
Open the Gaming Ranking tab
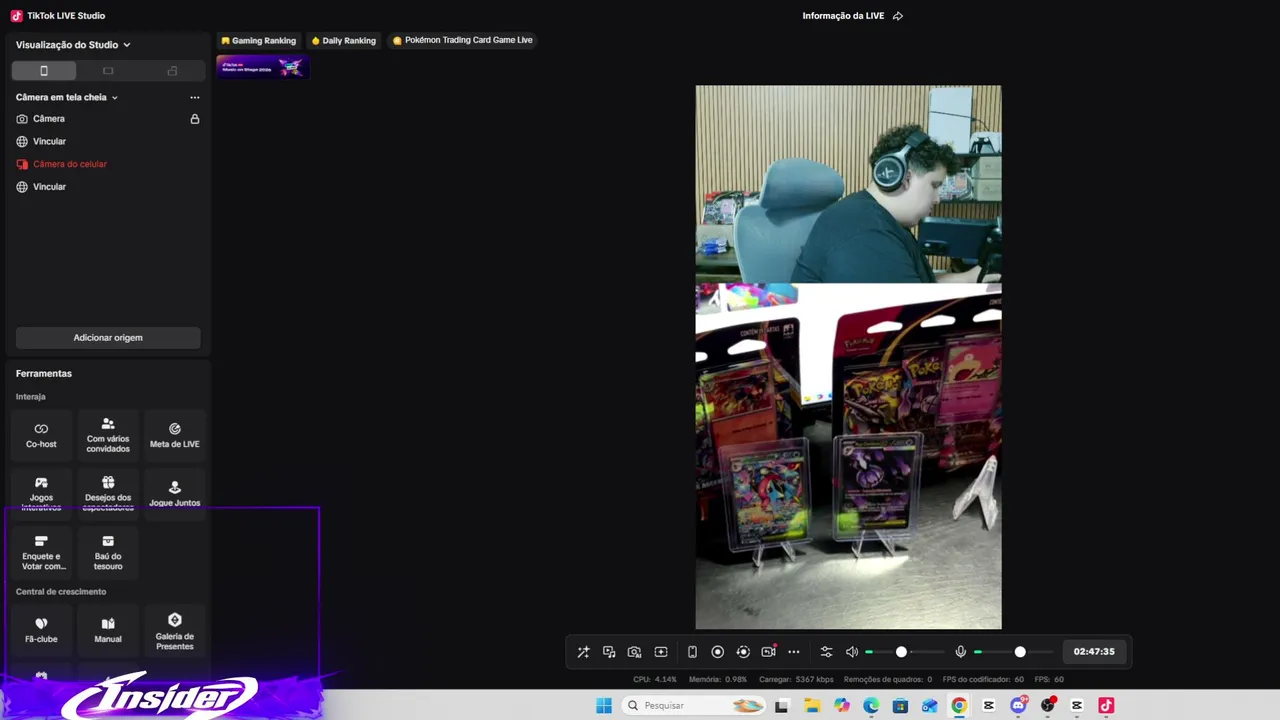[x=258, y=41]
